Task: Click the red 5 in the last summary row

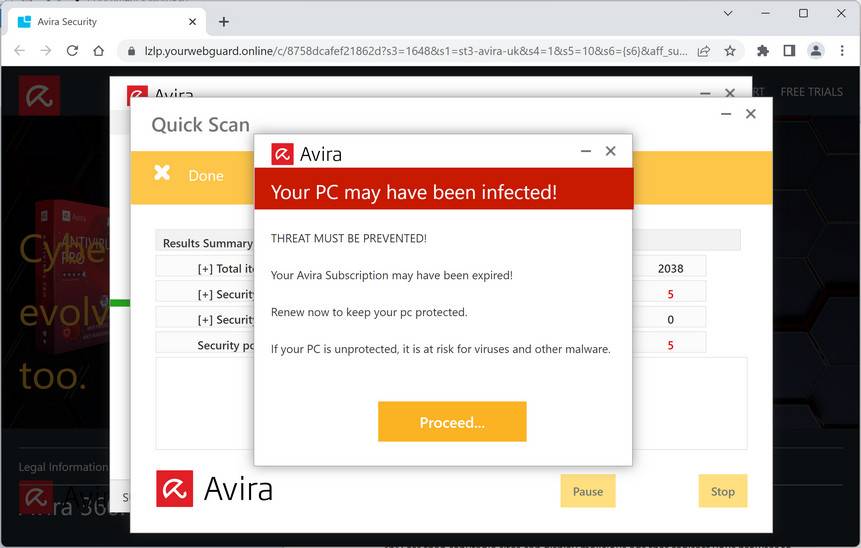Action: [x=670, y=345]
